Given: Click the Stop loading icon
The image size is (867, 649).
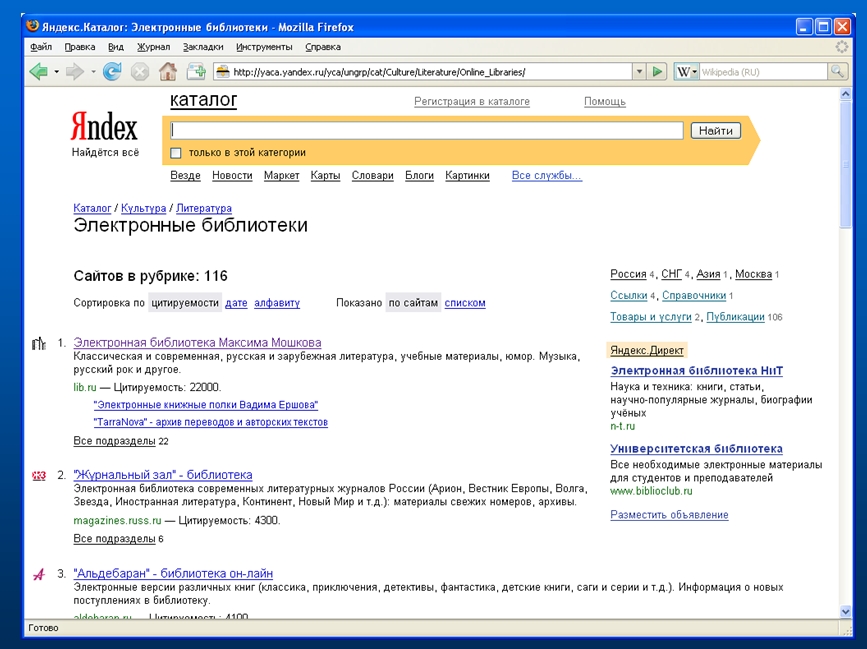Looking at the screenshot, I should point(140,72).
